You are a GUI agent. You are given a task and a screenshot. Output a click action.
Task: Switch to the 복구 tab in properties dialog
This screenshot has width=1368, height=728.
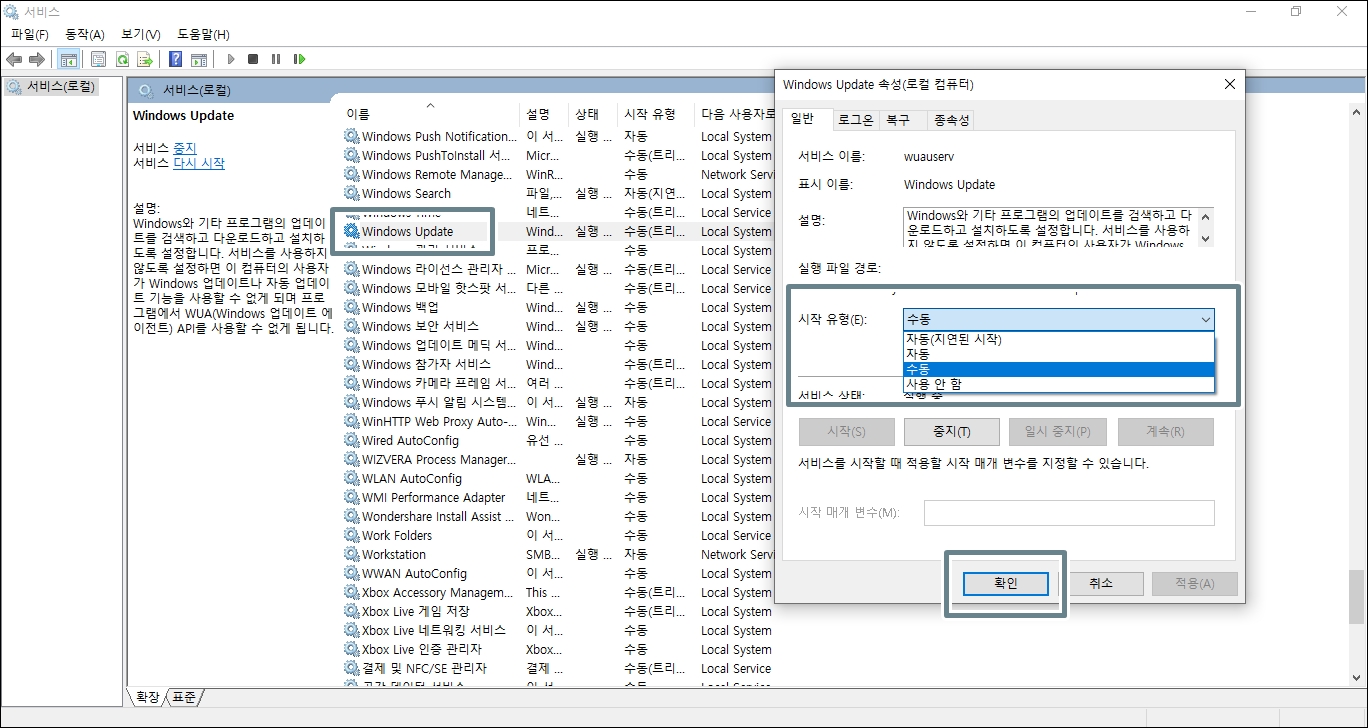[898, 120]
